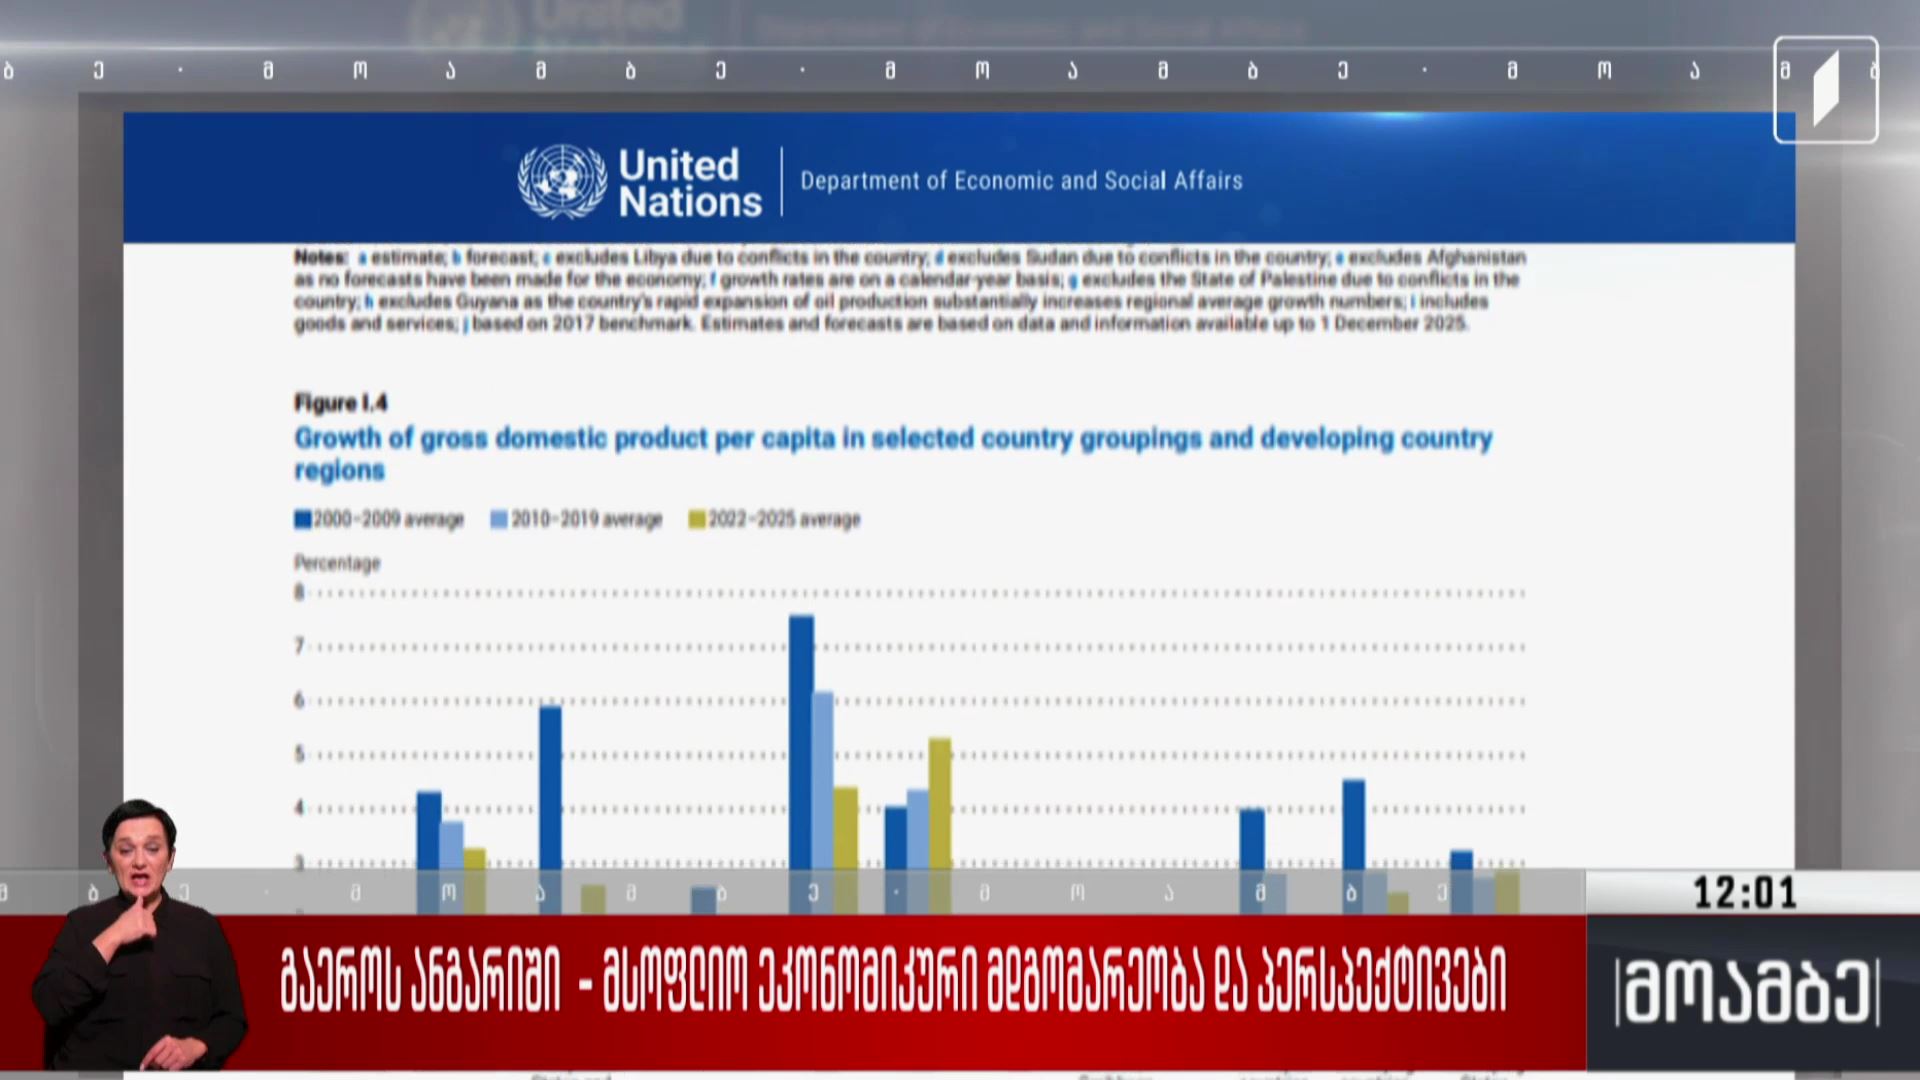Click the chart title starting 'Growth of gross domestic product'
The image size is (1920, 1080).
[x=893, y=453]
